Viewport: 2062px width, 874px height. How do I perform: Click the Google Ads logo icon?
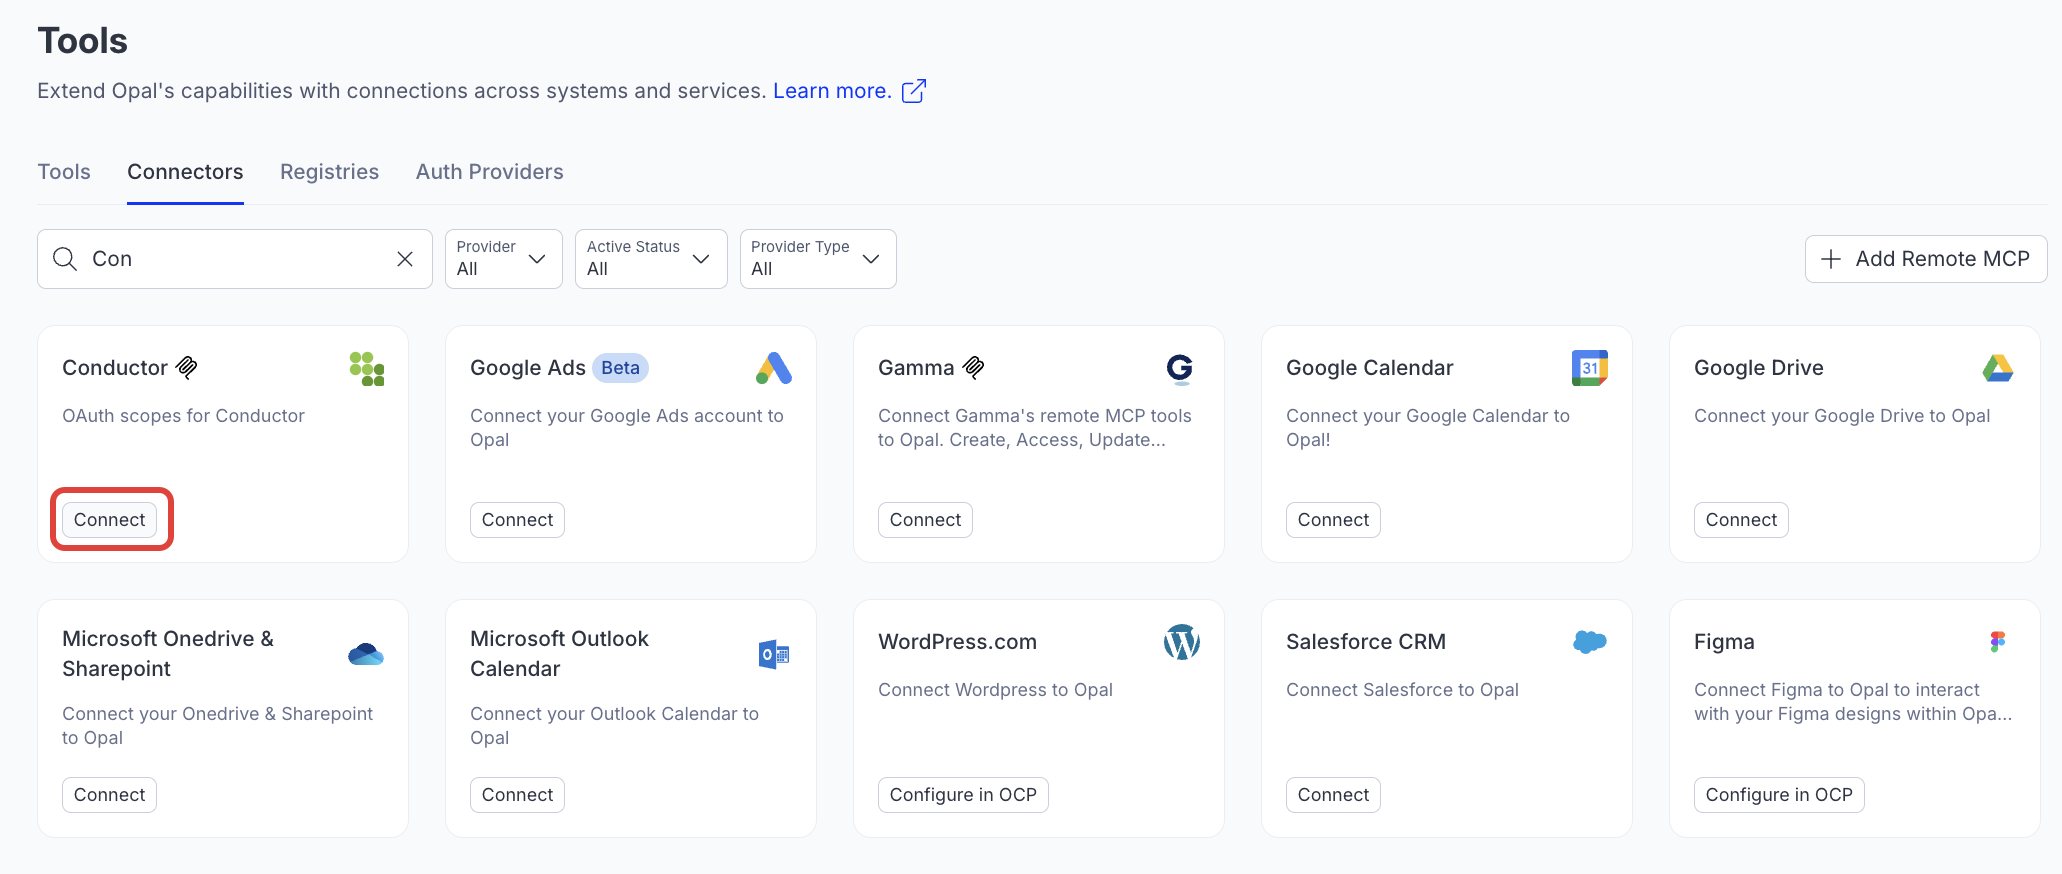774,368
